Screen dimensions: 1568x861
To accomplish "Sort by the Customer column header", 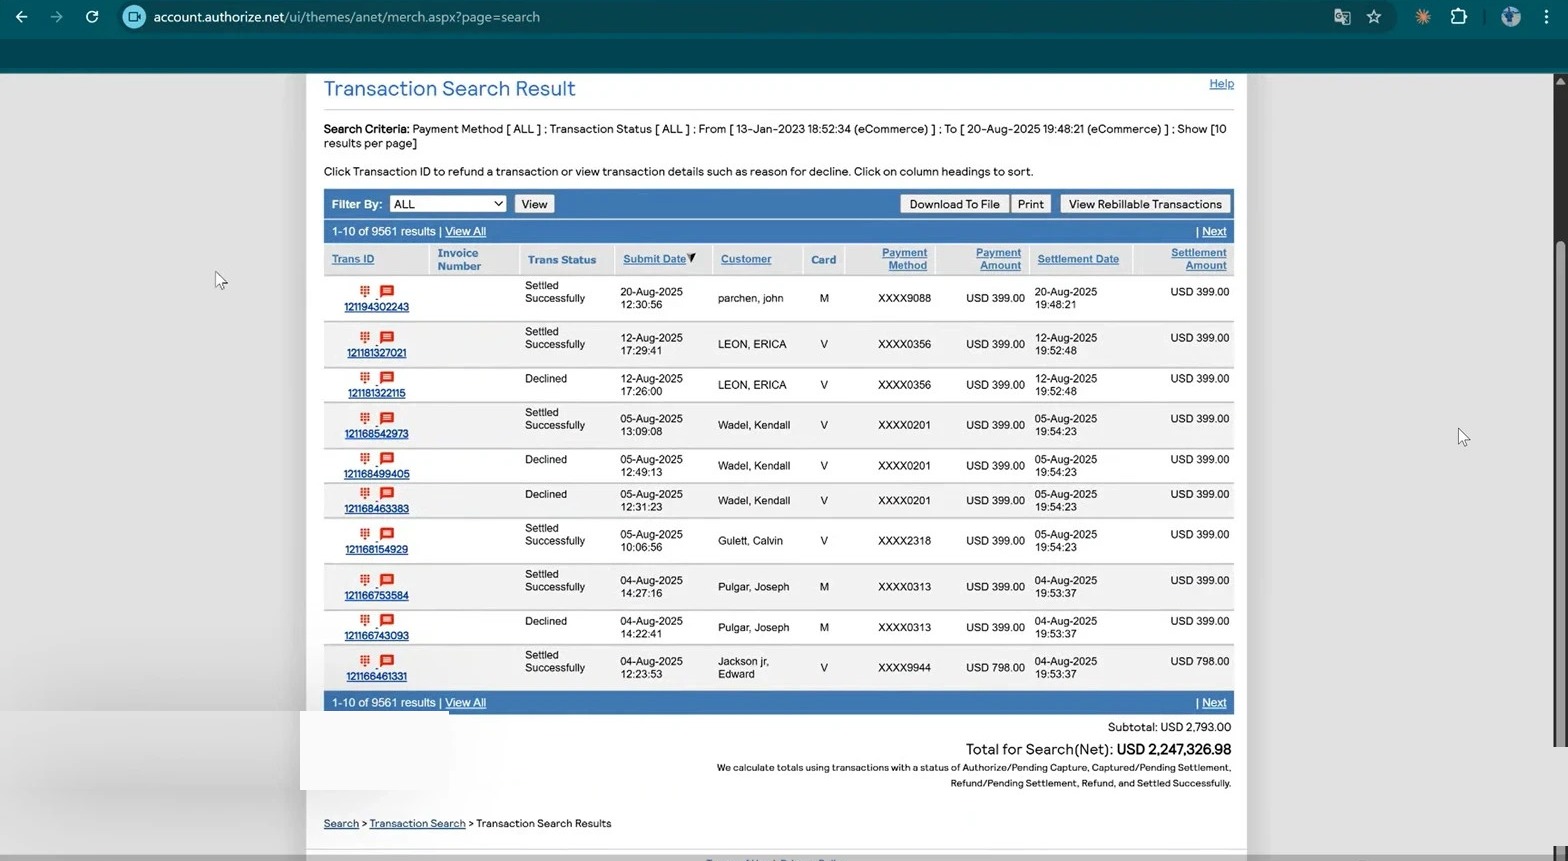I will click(x=746, y=259).
